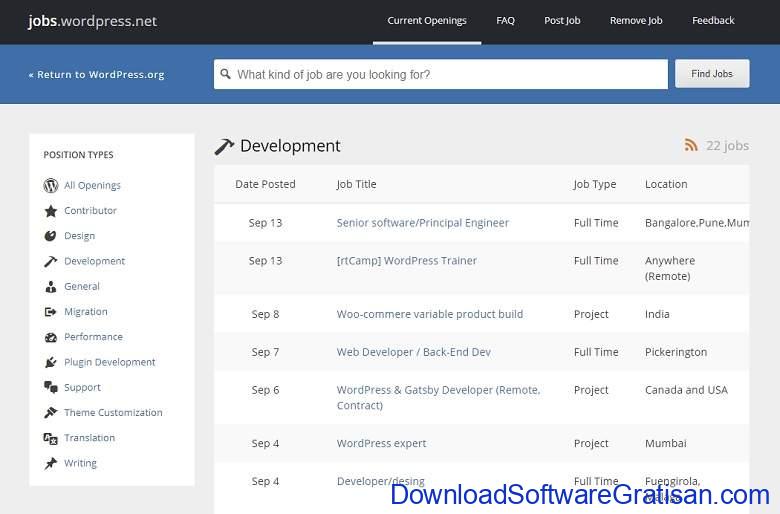Select Theme Customization category
This screenshot has width=780, height=514.
coord(113,412)
